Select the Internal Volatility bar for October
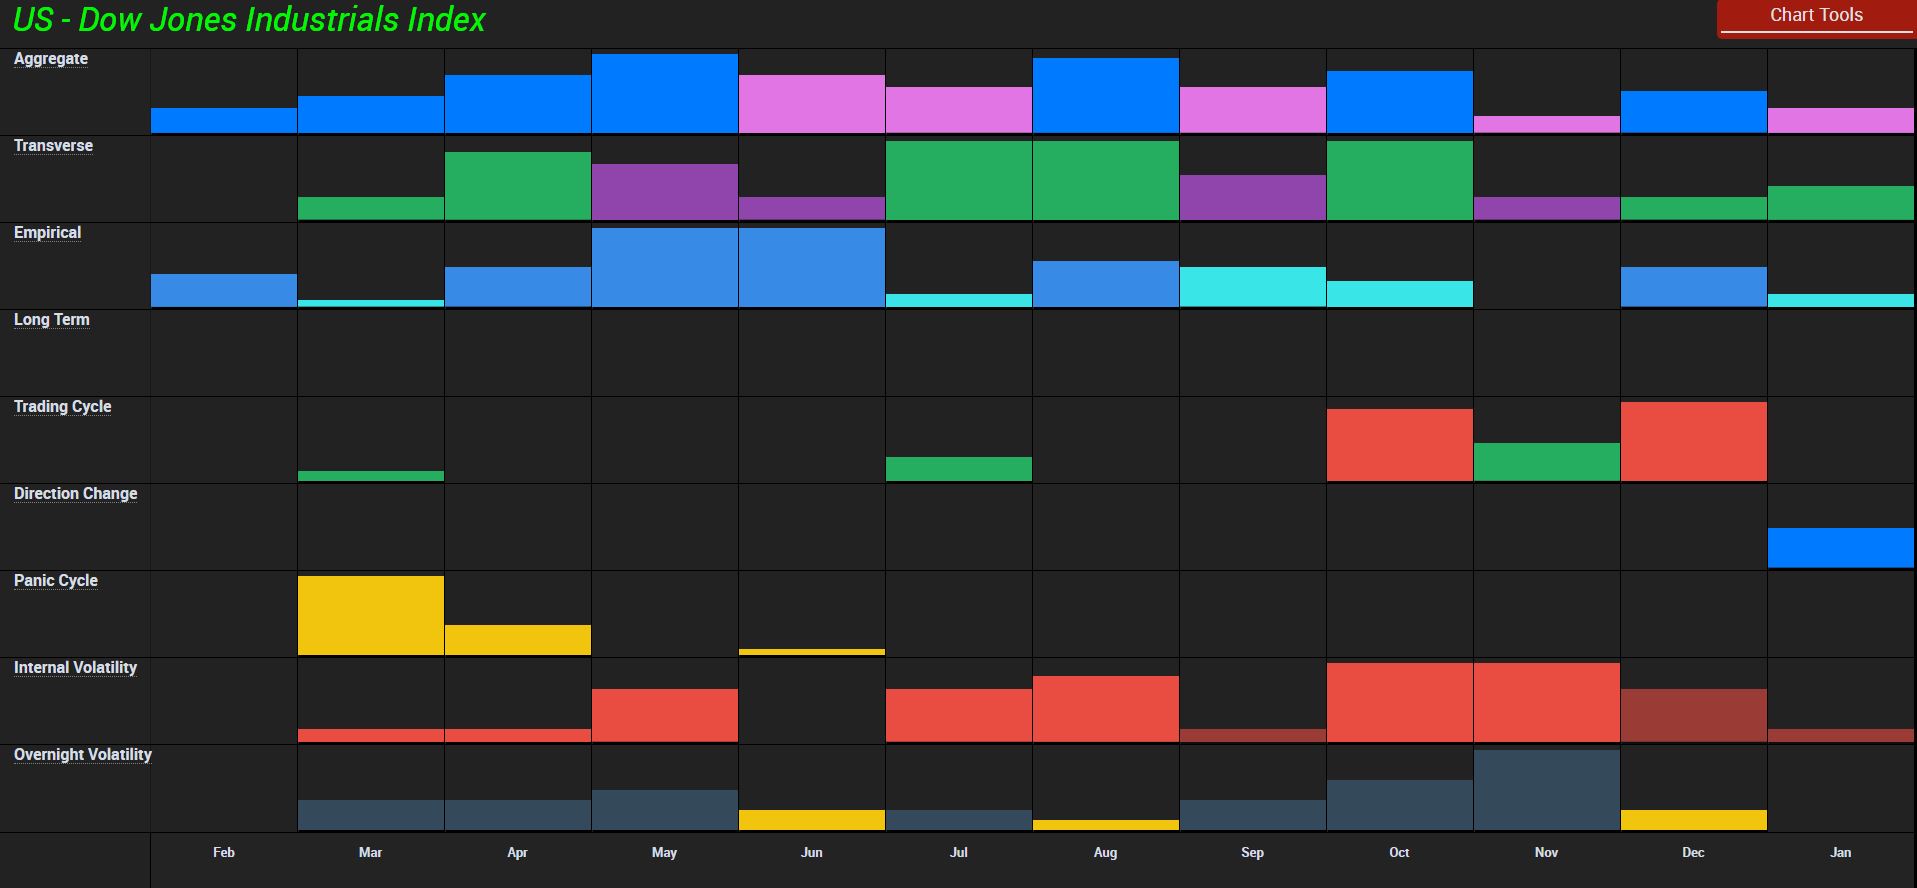This screenshot has width=1917, height=888. click(1400, 702)
